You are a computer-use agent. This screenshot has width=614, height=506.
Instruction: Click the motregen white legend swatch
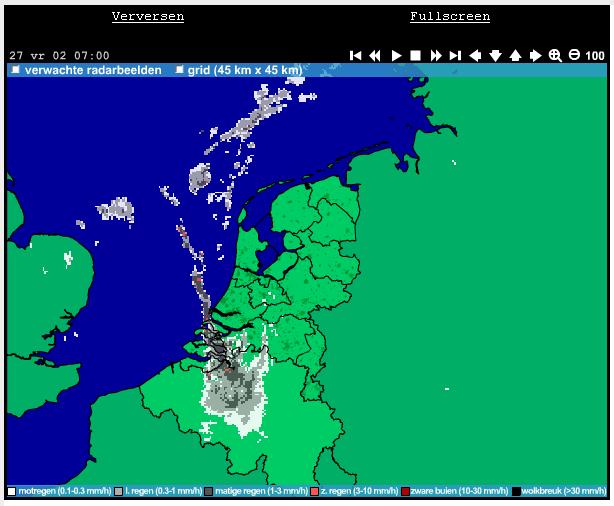(12, 491)
